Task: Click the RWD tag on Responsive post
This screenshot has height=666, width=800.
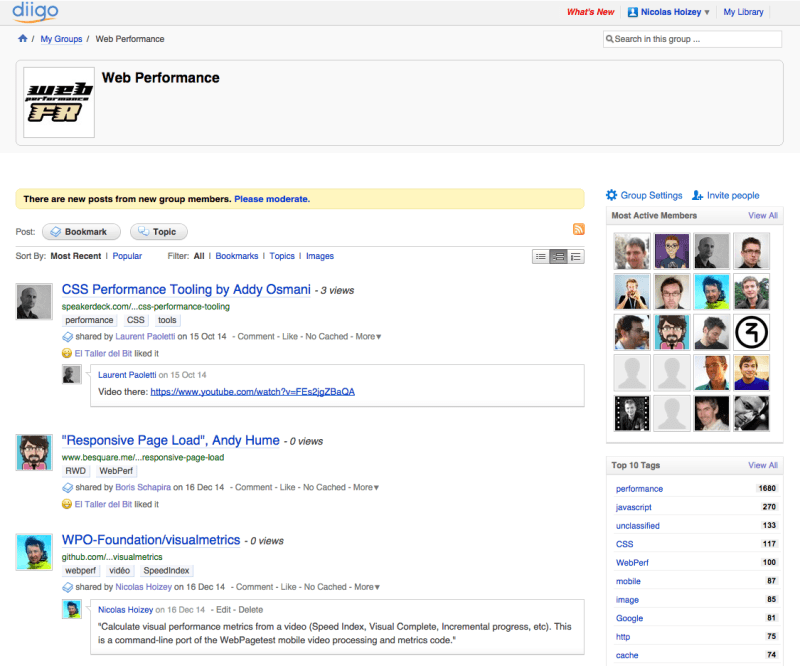Action: [76, 471]
